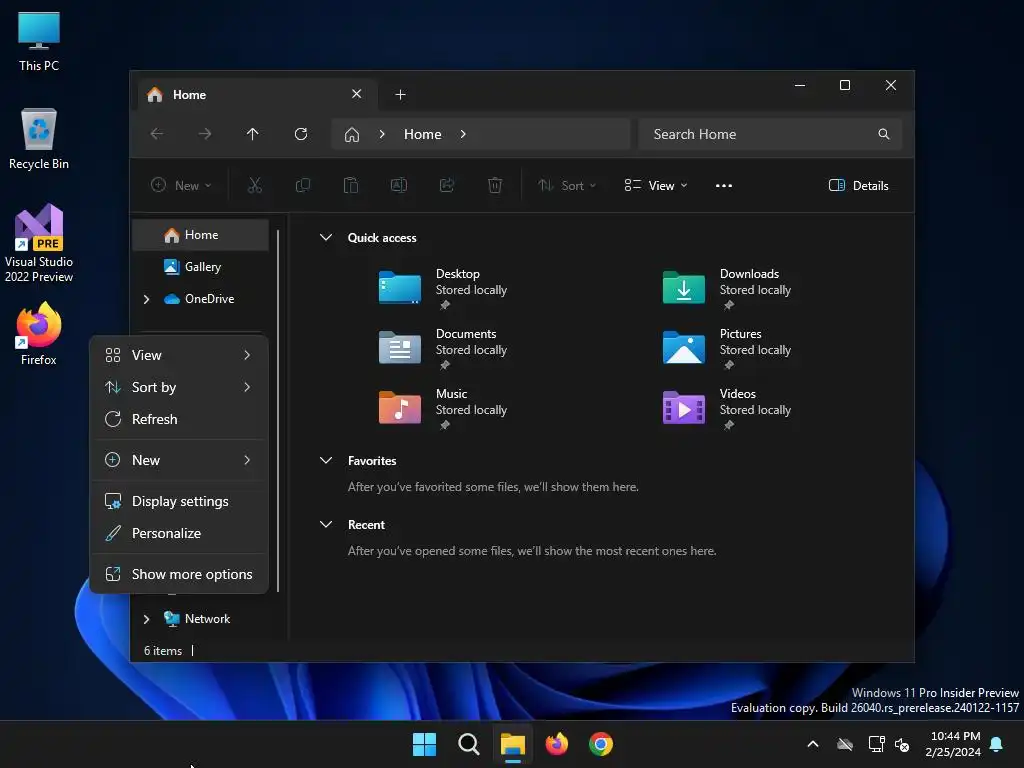Open taskbar Search
This screenshot has height=768, width=1024.
point(468,744)
